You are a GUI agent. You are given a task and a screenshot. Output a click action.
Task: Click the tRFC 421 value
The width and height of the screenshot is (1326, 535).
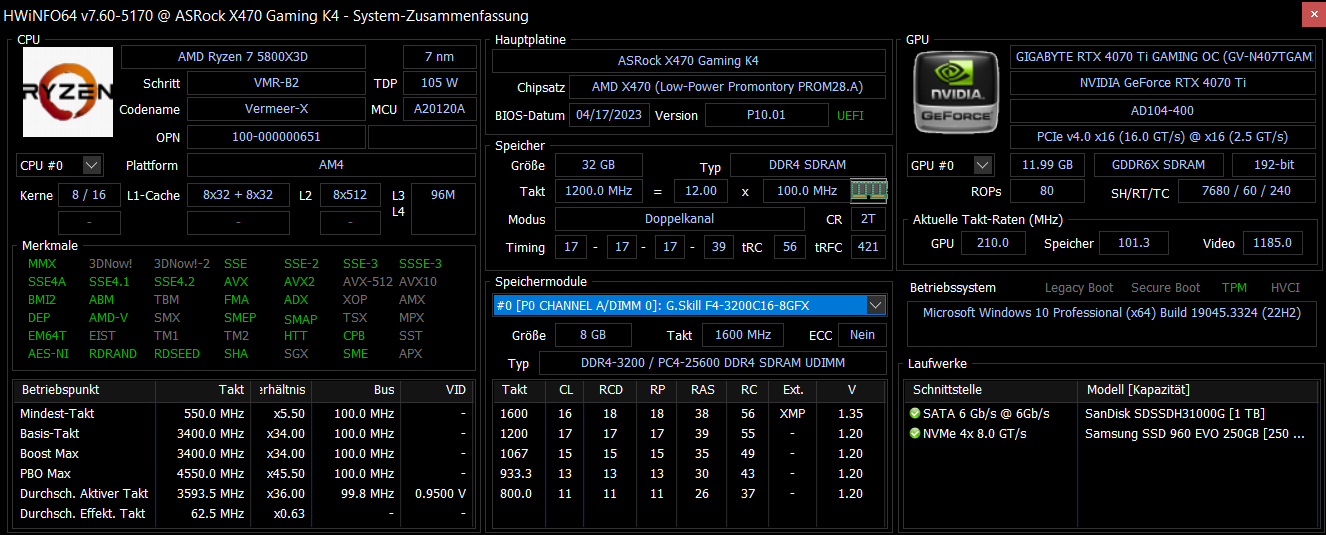tap(868, 247)
